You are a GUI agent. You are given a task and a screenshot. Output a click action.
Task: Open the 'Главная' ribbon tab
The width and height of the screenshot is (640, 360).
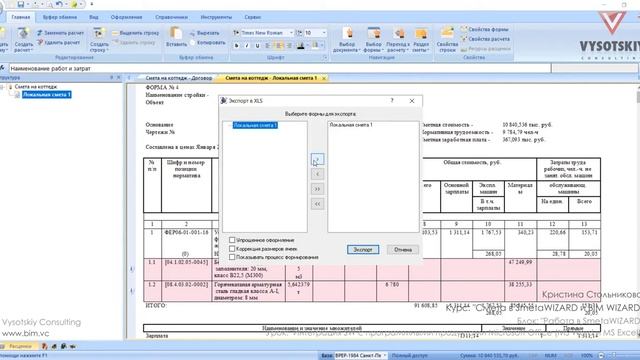click(x=21, y=17)
